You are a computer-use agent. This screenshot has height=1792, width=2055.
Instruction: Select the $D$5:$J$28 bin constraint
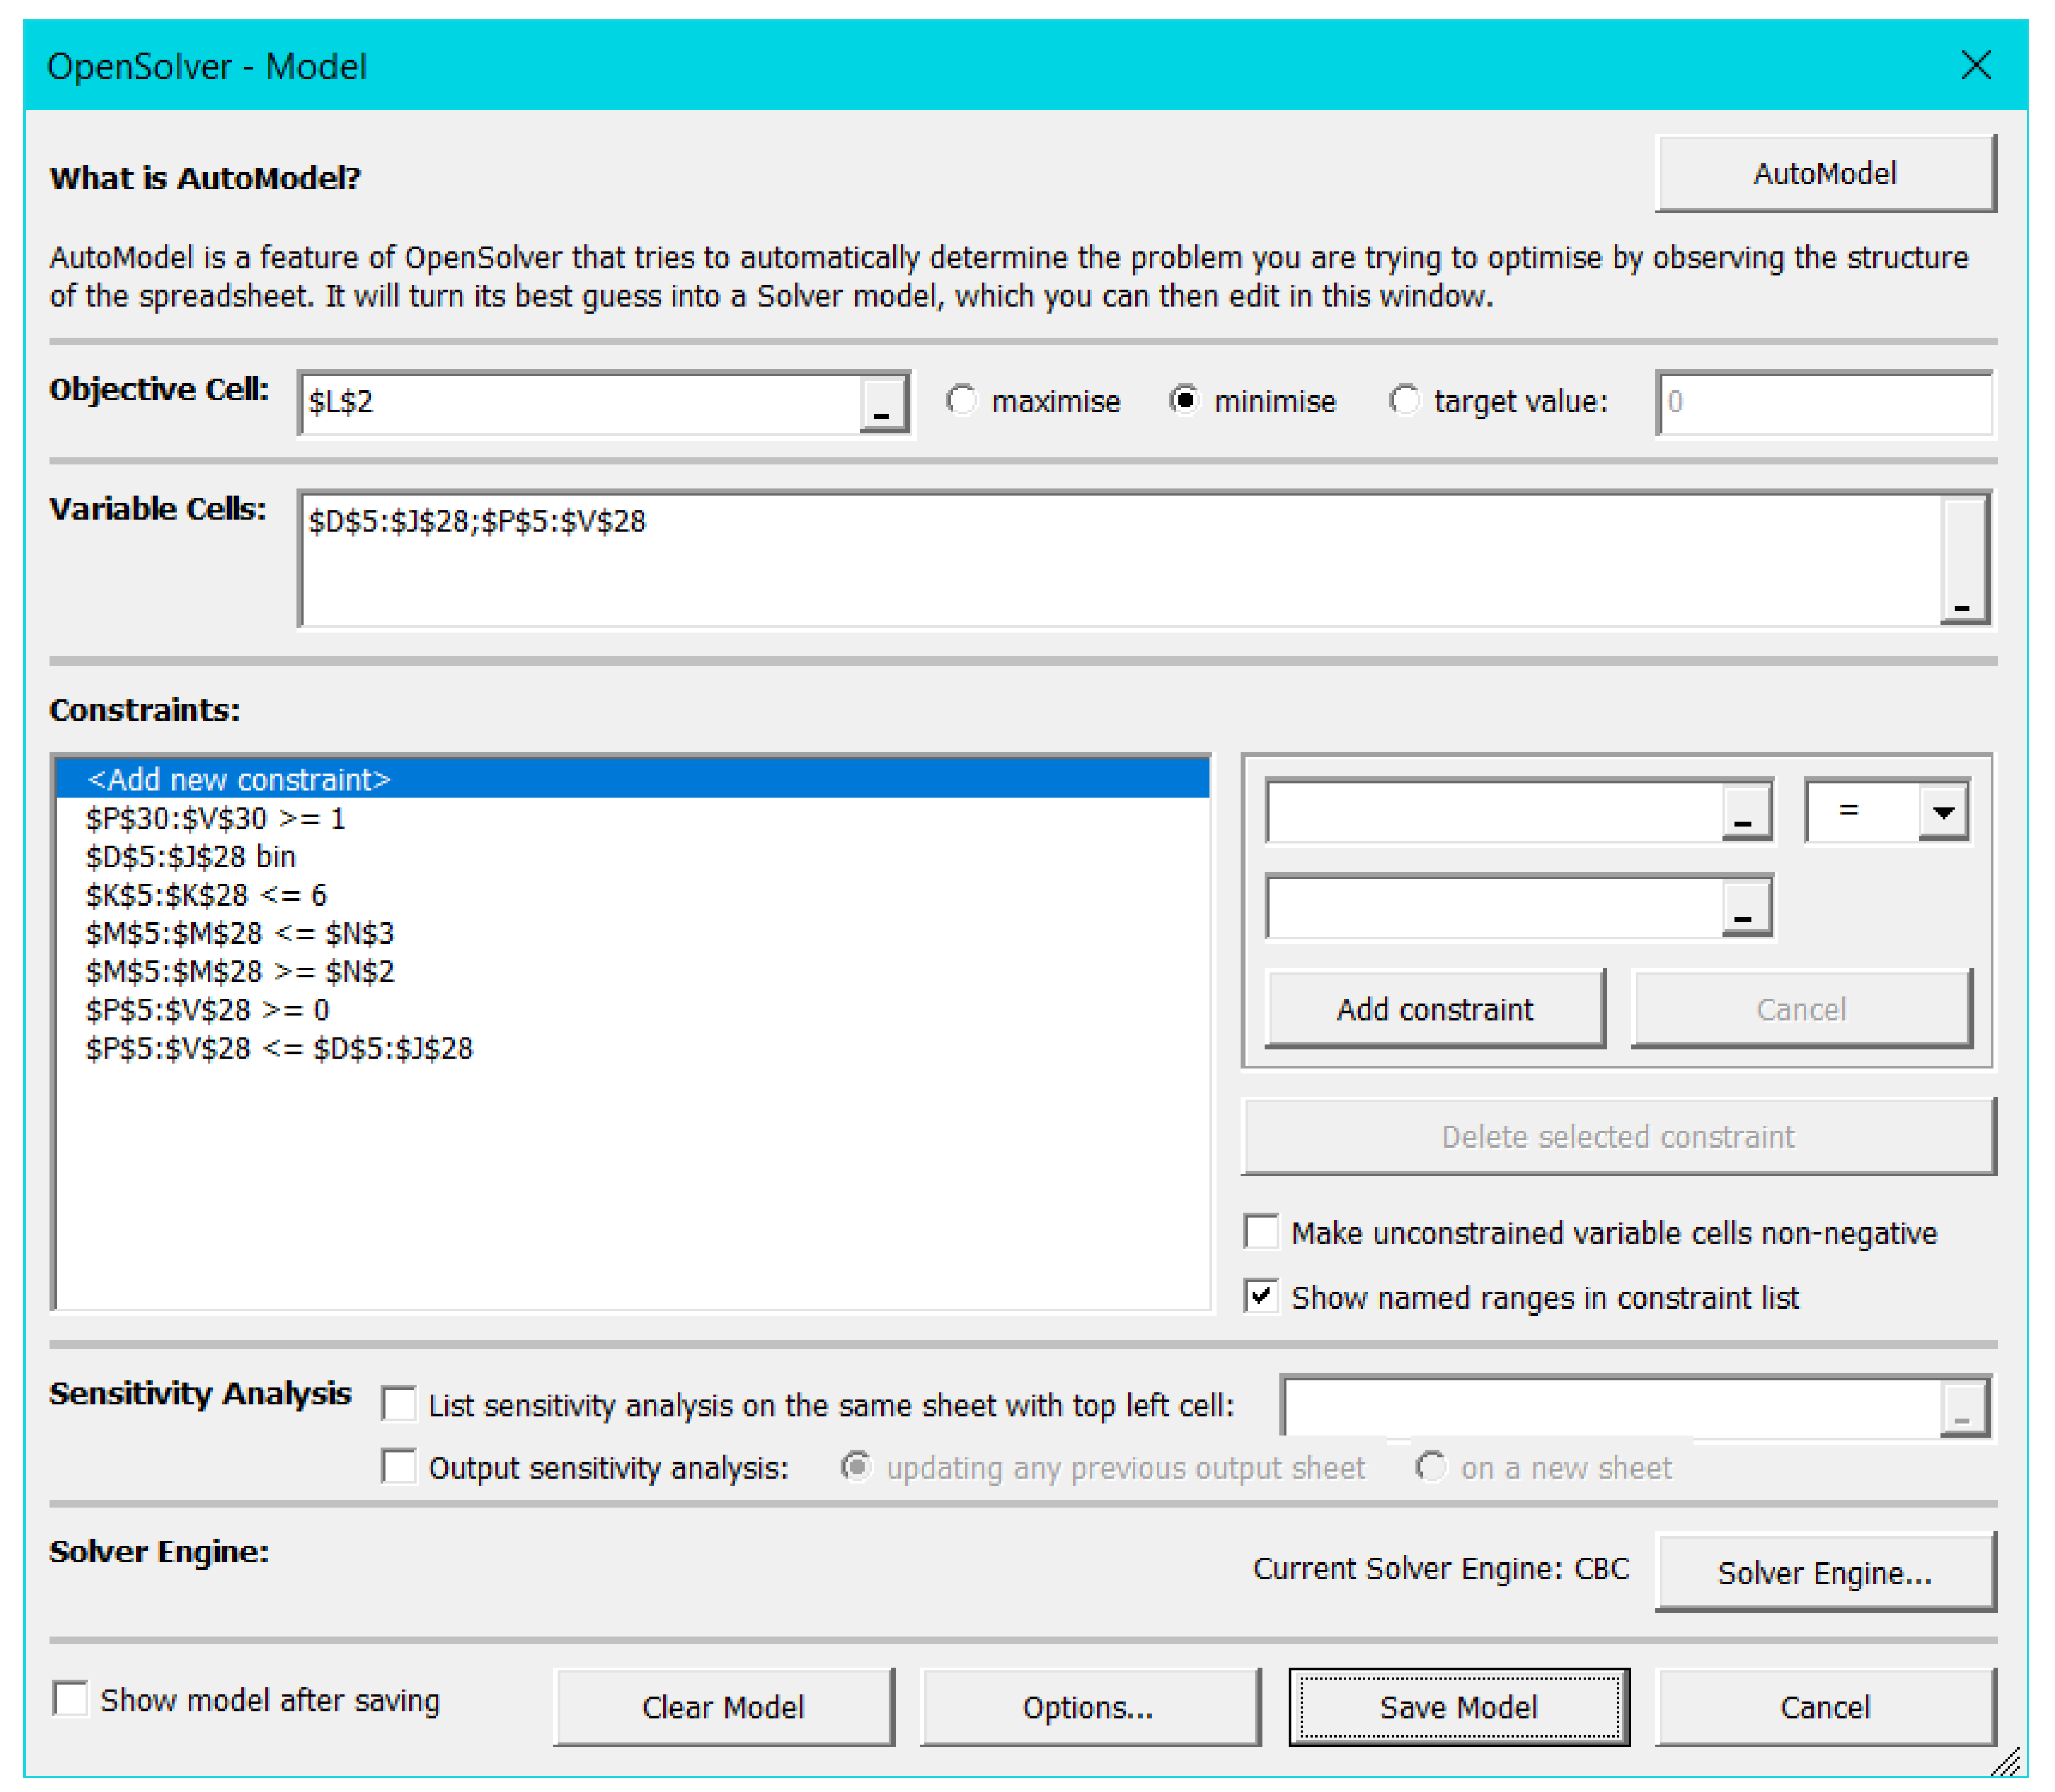point(190,857)
